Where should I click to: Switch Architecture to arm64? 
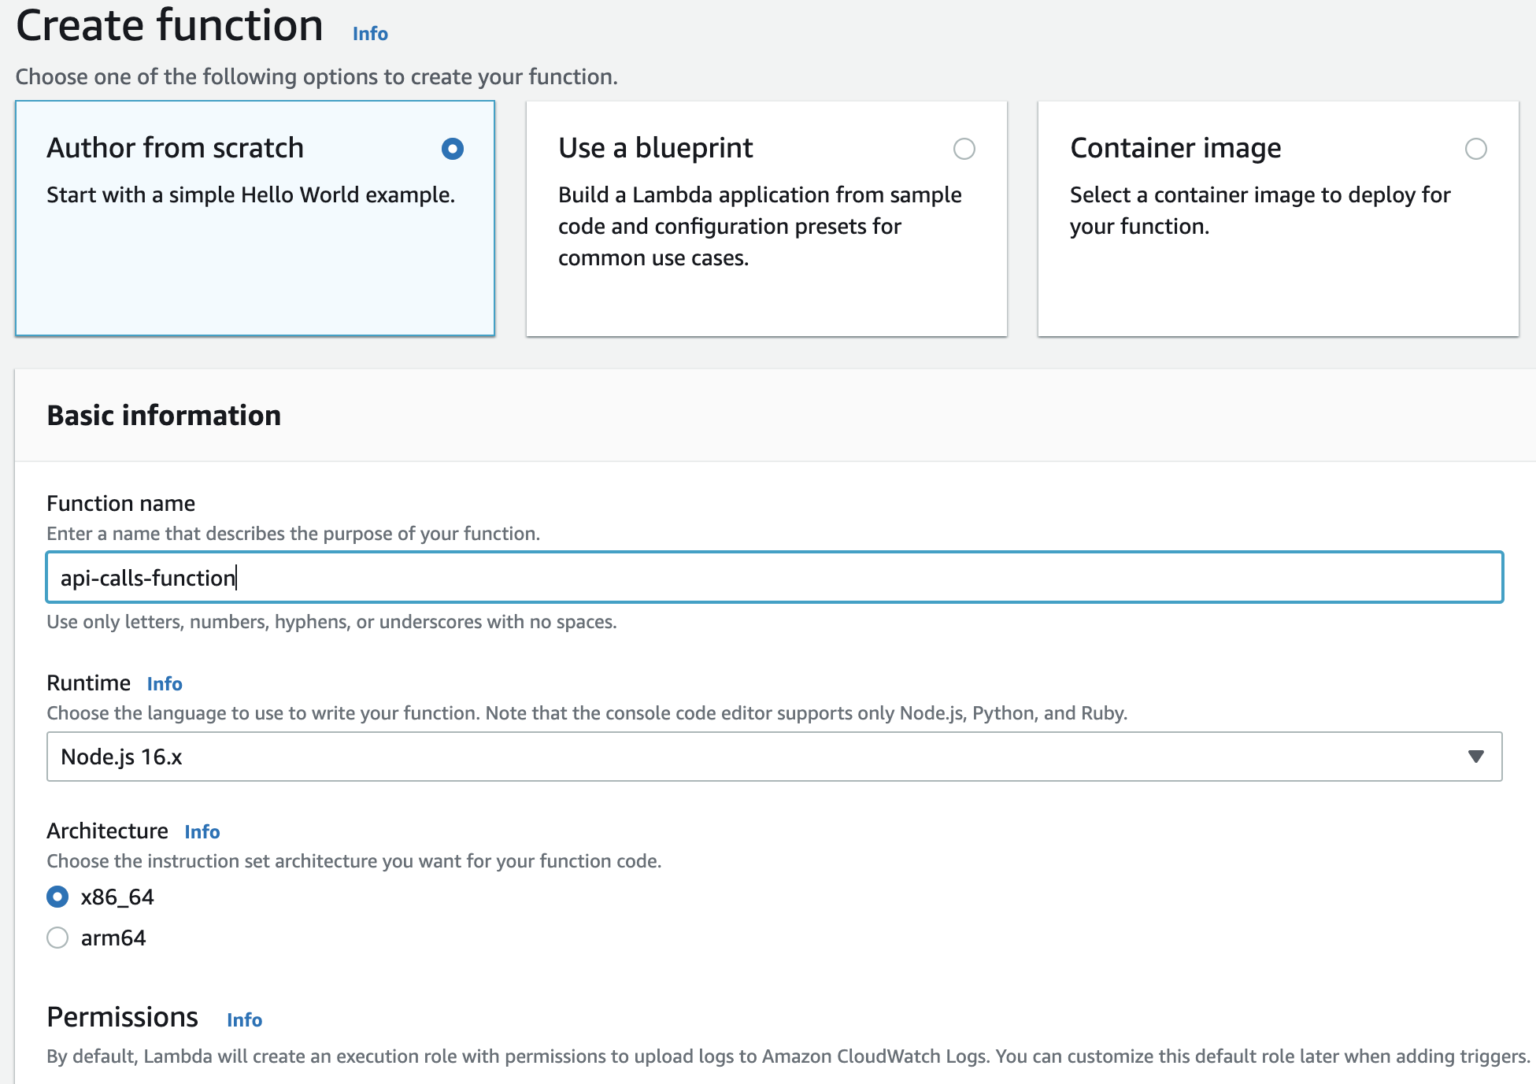[57, 937]
